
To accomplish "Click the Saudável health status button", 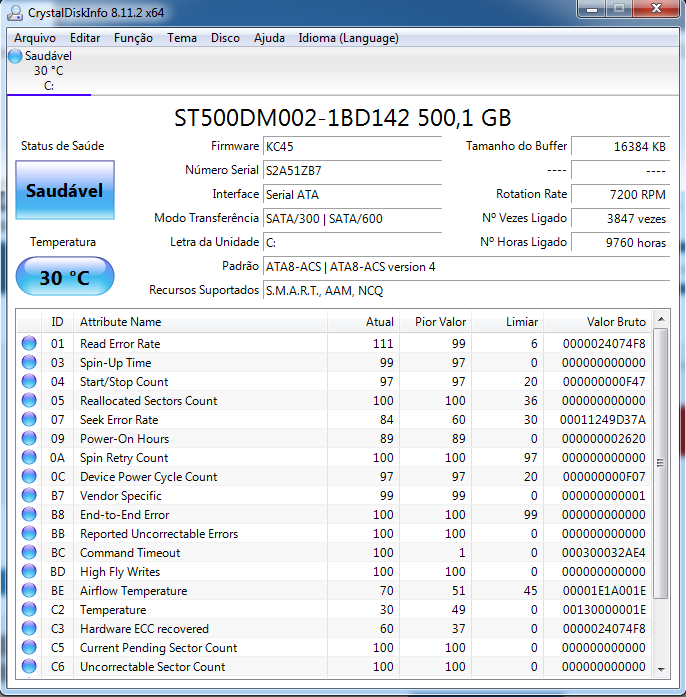I will click(65, 190).
